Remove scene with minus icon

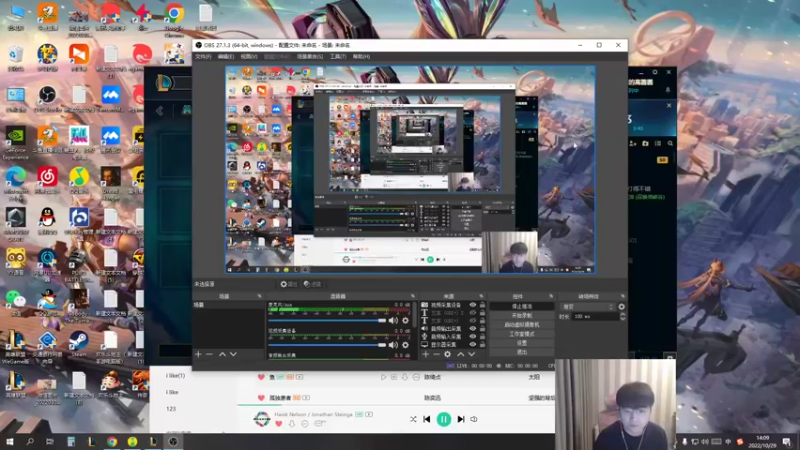click(209, 354)
